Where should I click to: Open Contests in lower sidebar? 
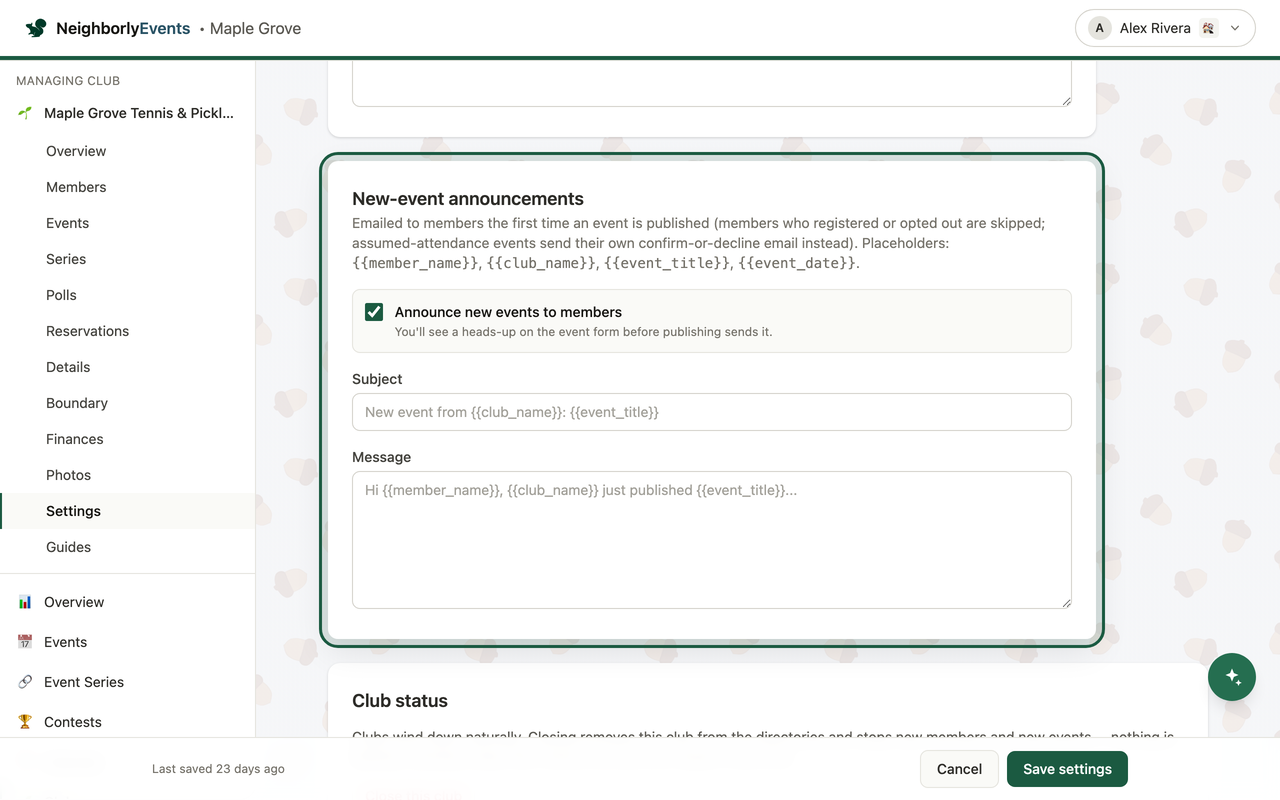point(73,722)
